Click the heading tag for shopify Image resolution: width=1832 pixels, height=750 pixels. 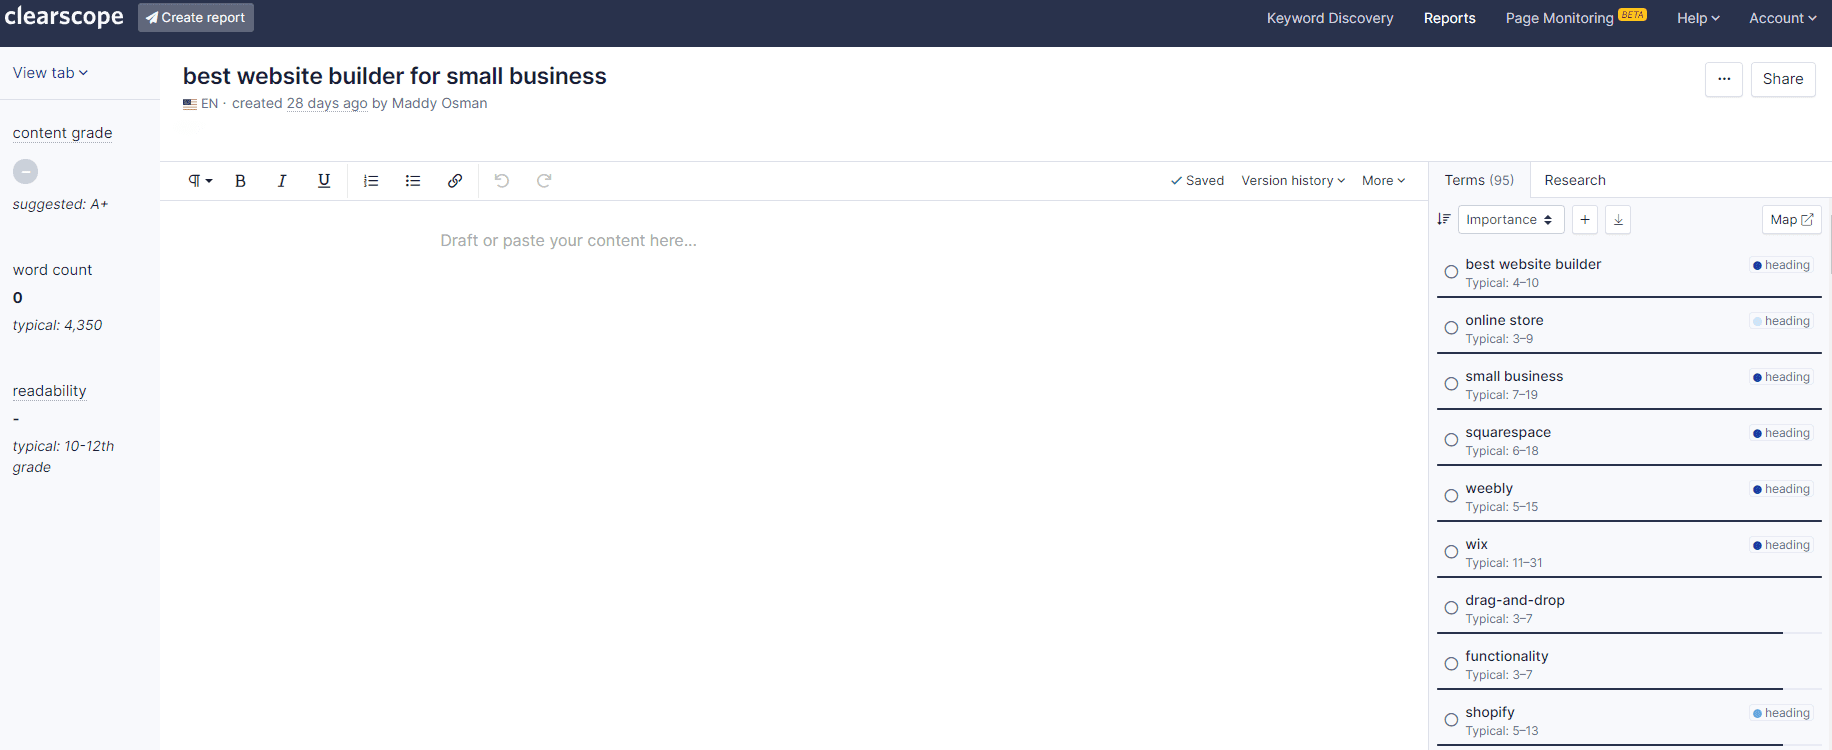tap(1781, 713)
